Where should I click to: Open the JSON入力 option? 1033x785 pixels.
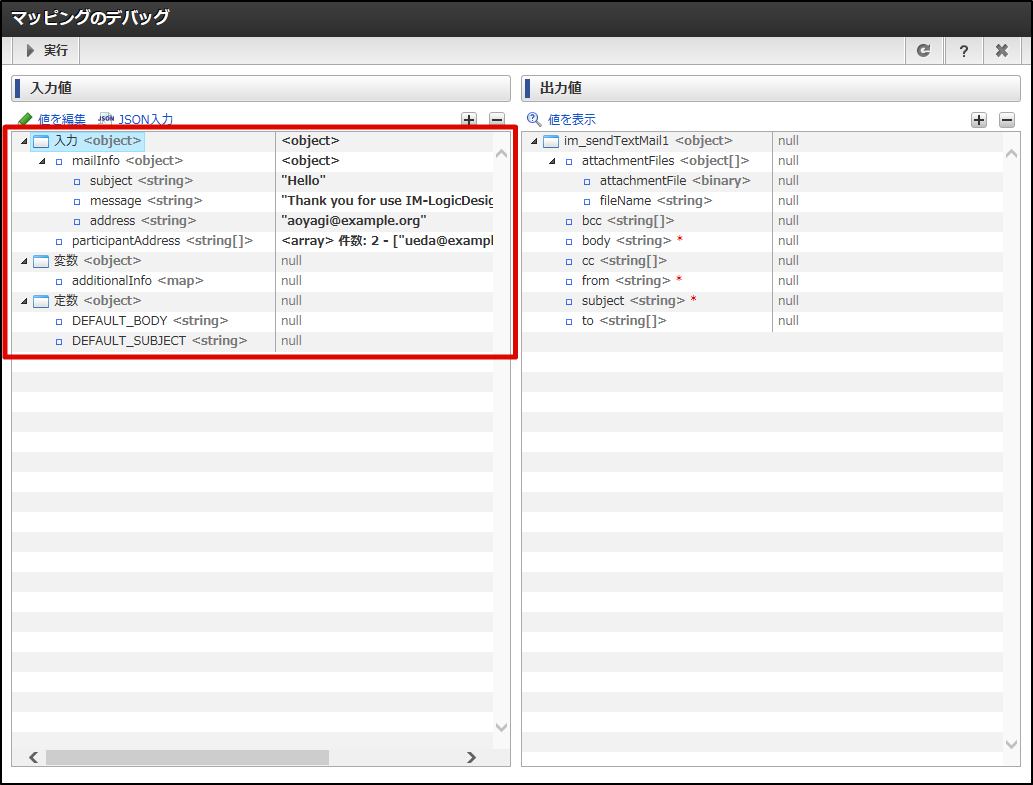(x=136, y=120)
